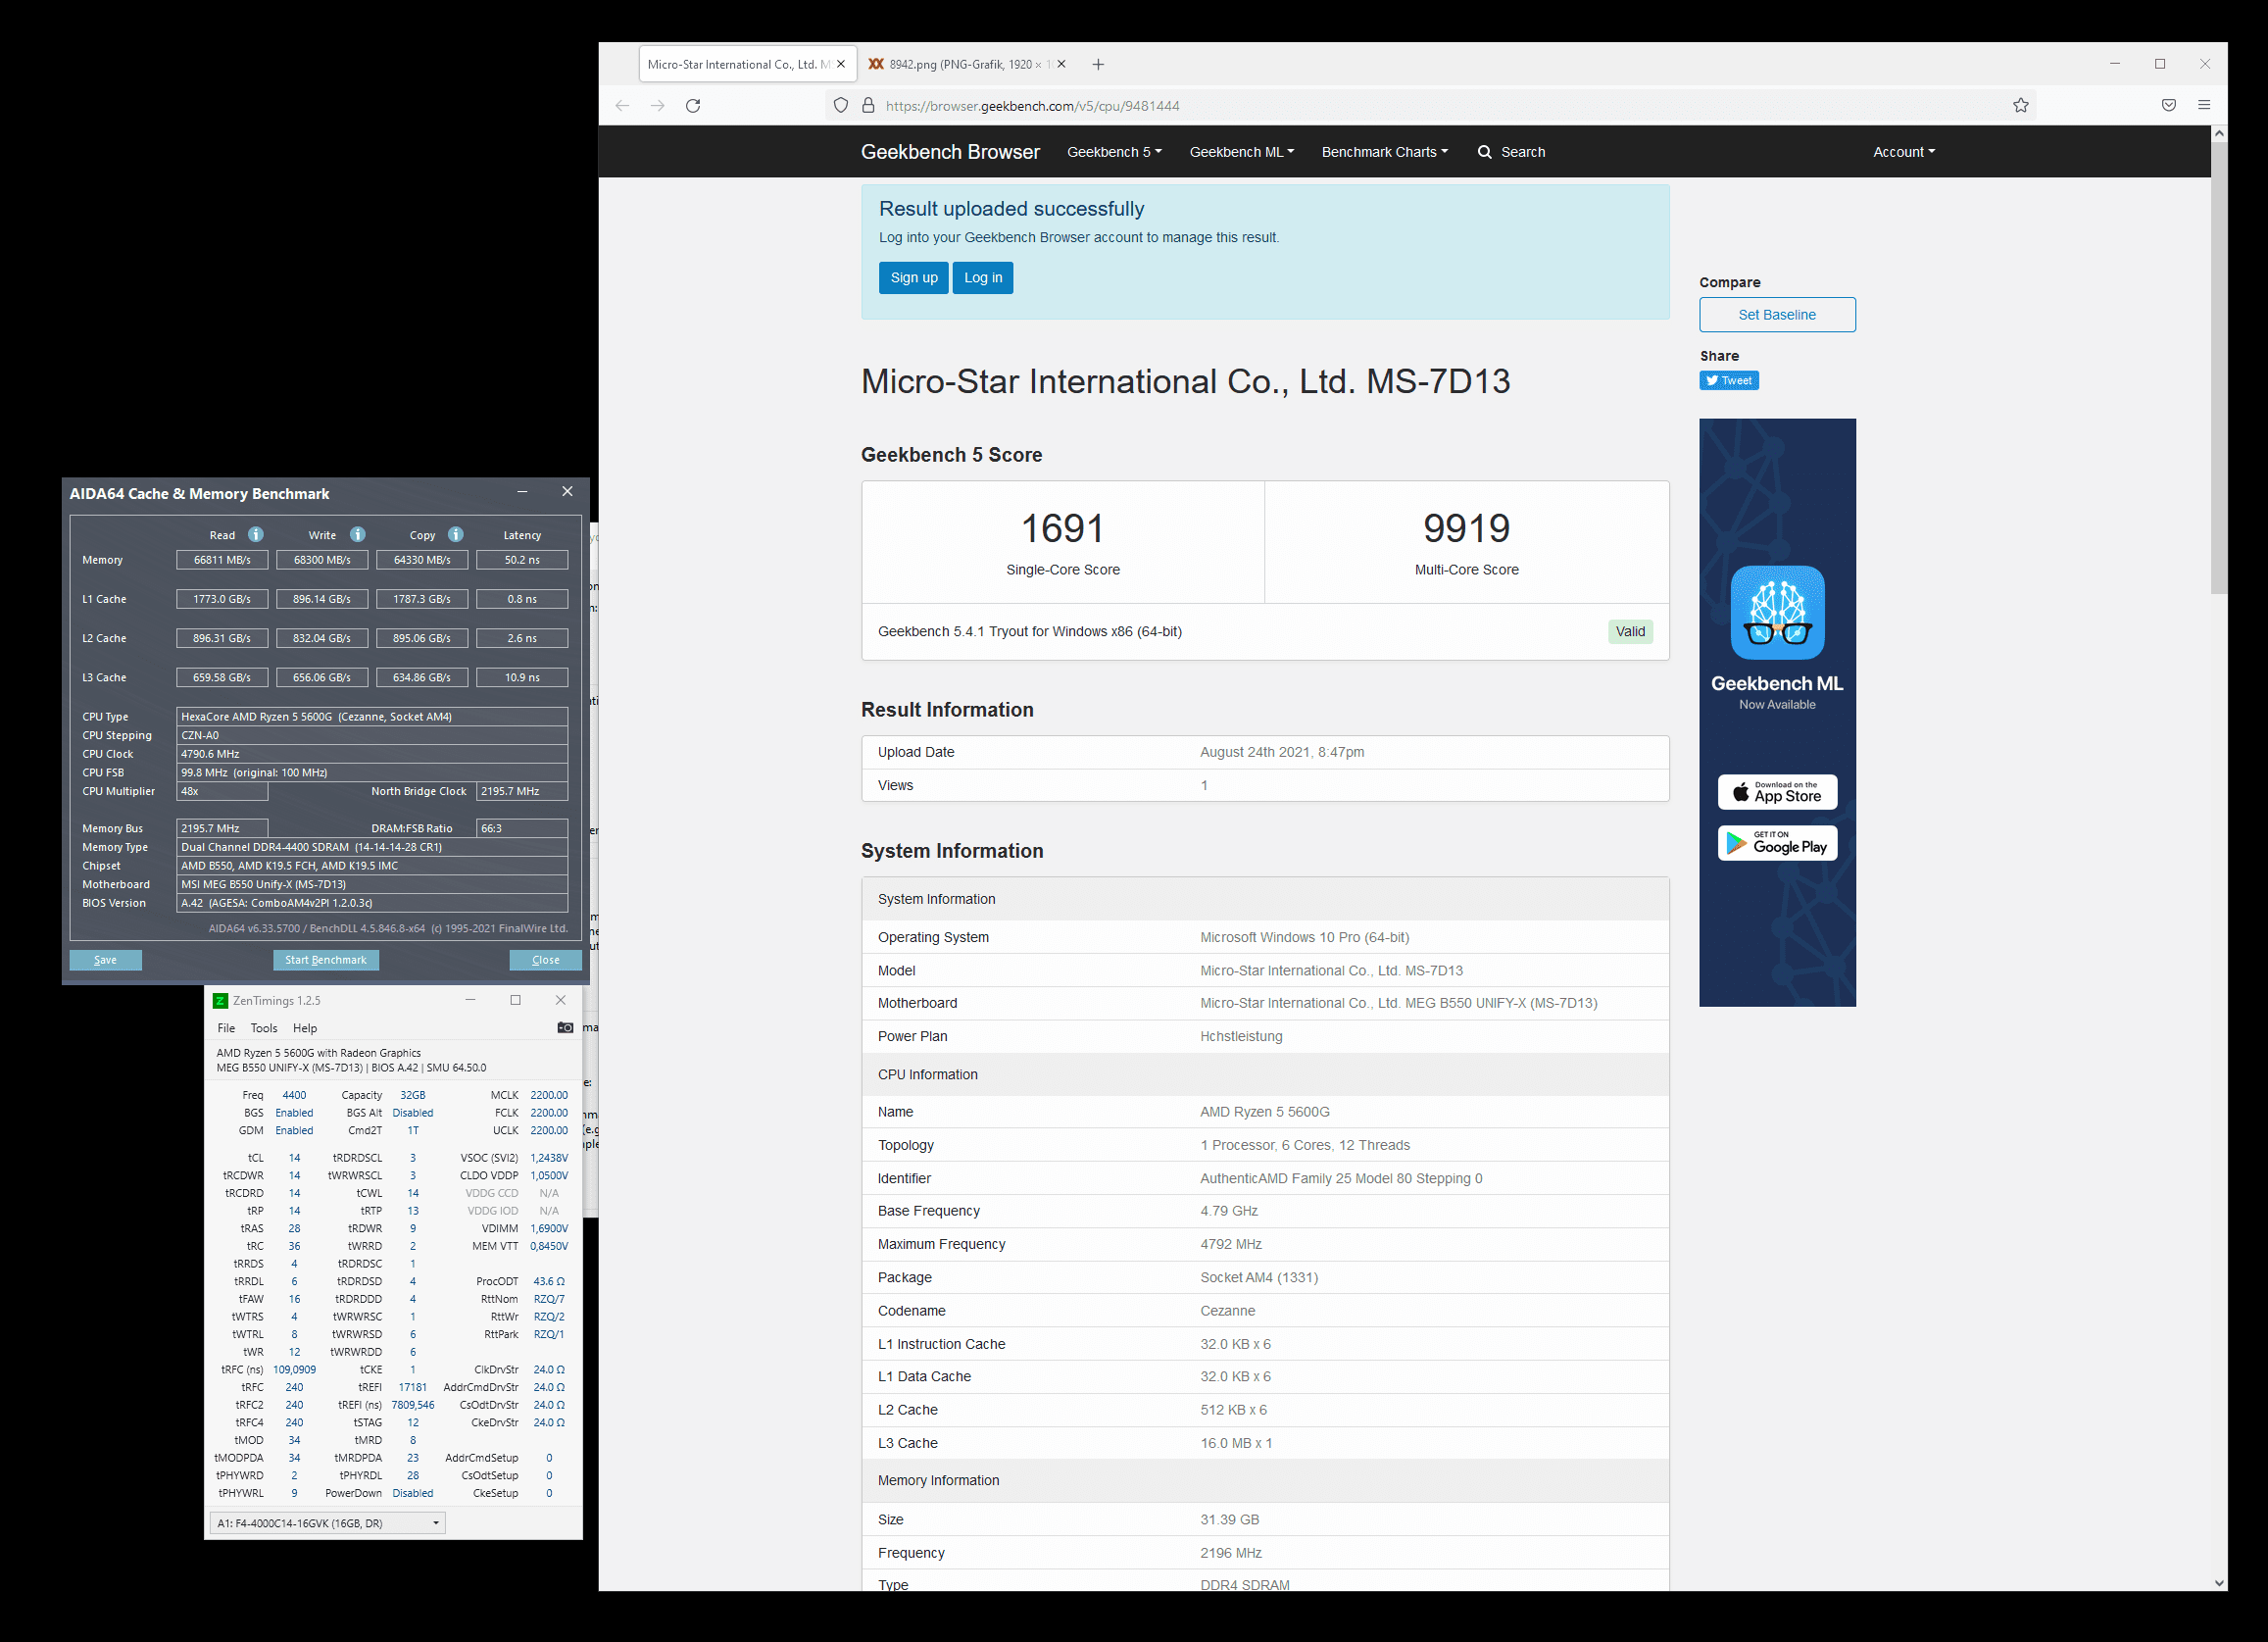Click the Topology value 1 Processor, 6 Cores
The height and width of the screenshot is (1642, 2268).
[x=1305, y=1145]
